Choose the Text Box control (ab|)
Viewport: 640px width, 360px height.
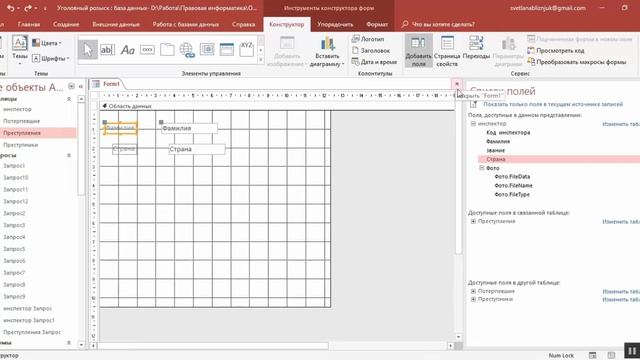coord(107,50)
